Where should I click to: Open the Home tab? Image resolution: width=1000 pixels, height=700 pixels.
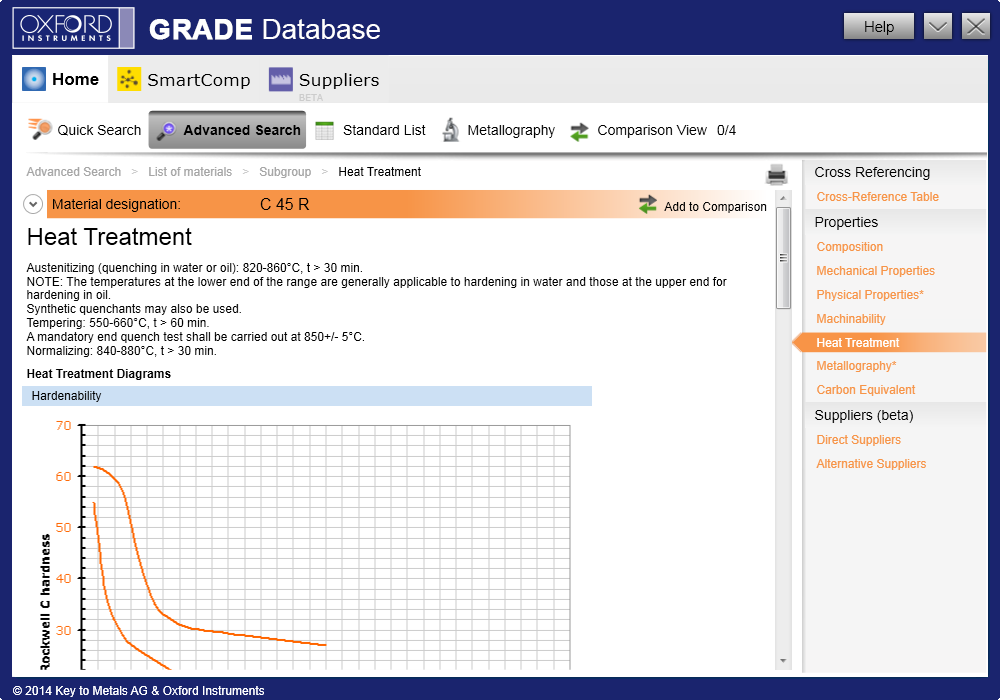pyautogui.click(x=61, y=79)
